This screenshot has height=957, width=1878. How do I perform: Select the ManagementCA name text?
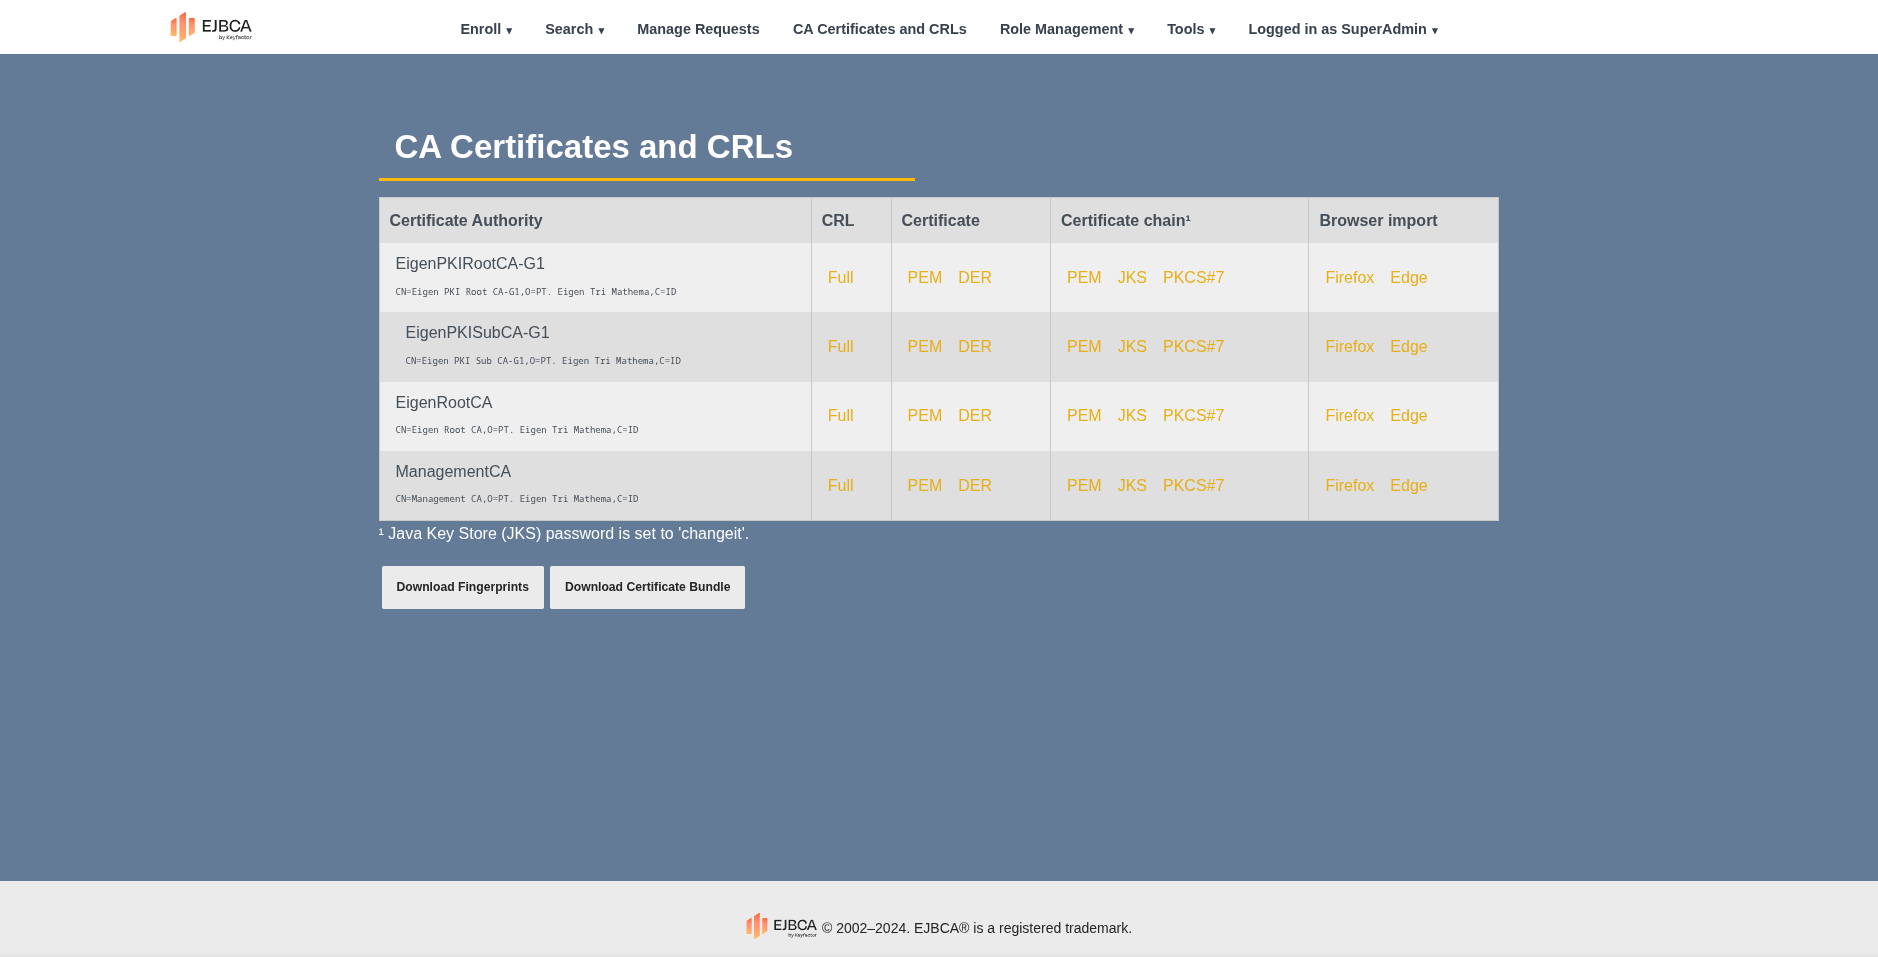(453, 472)
